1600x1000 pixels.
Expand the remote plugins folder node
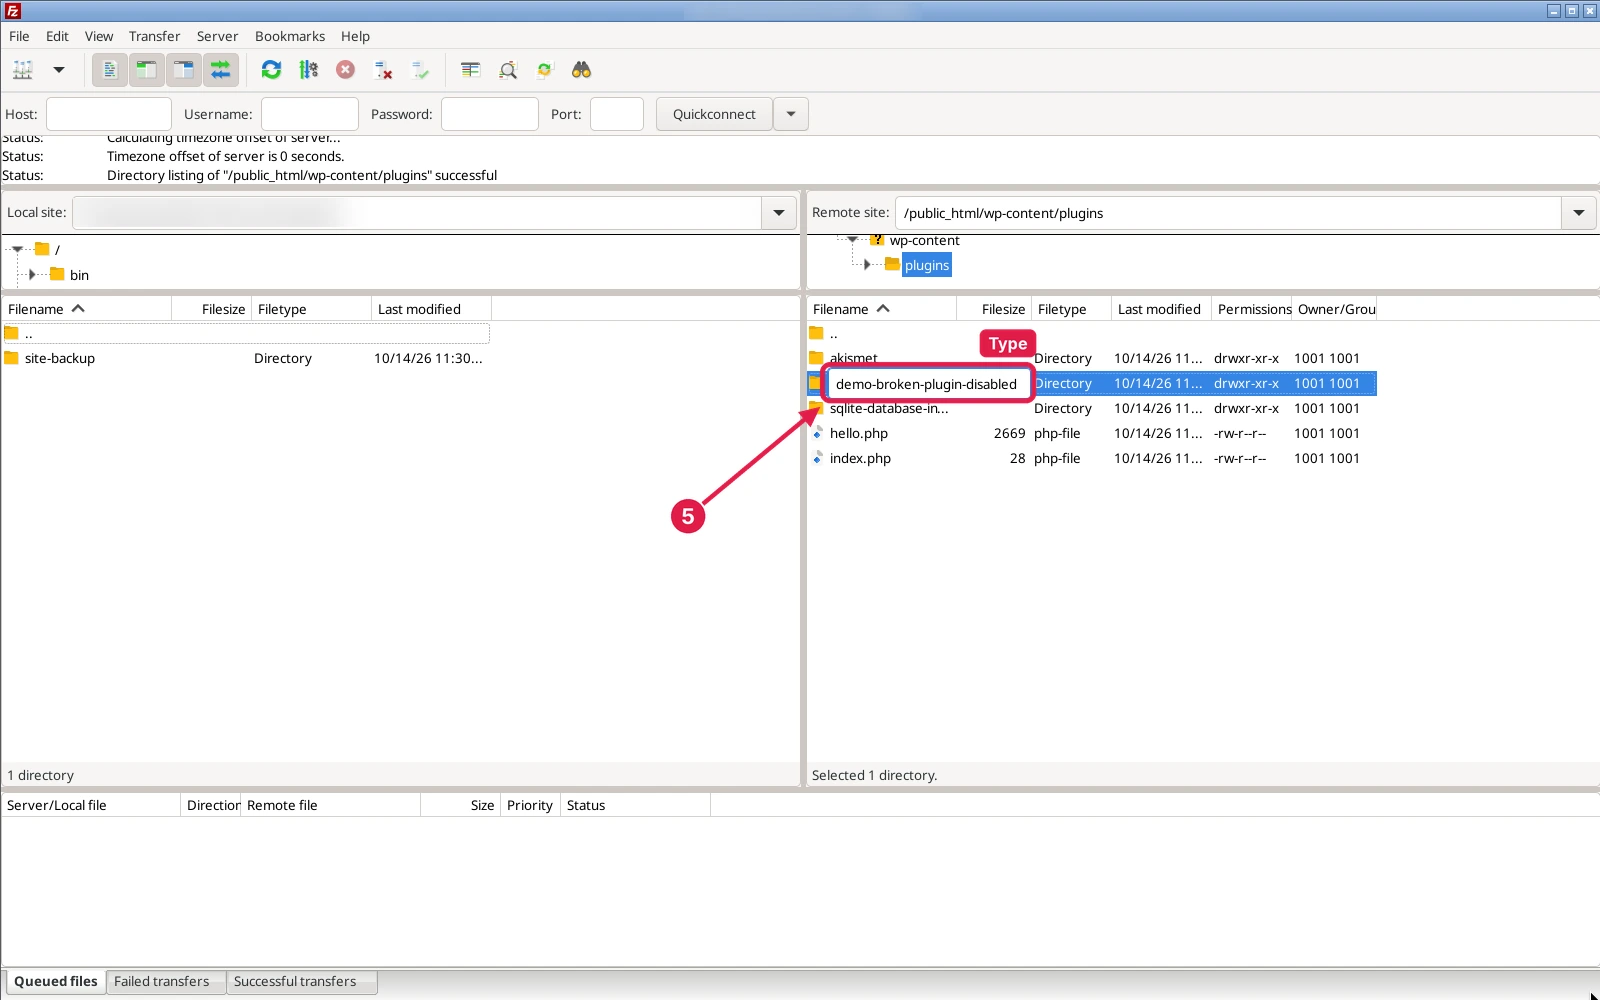click(867, 265)
